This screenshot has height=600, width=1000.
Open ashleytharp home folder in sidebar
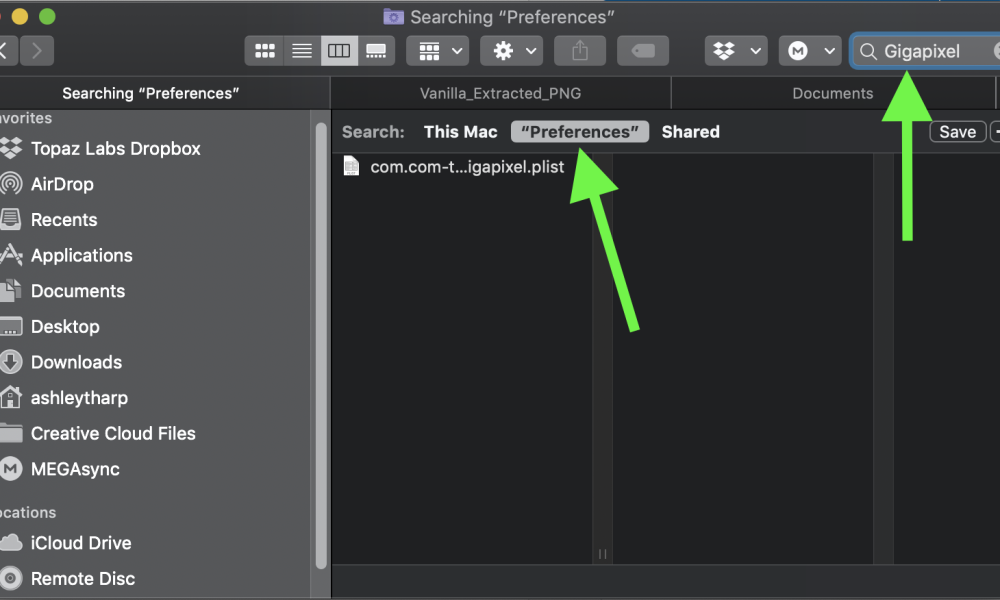(x=79, y=399)
